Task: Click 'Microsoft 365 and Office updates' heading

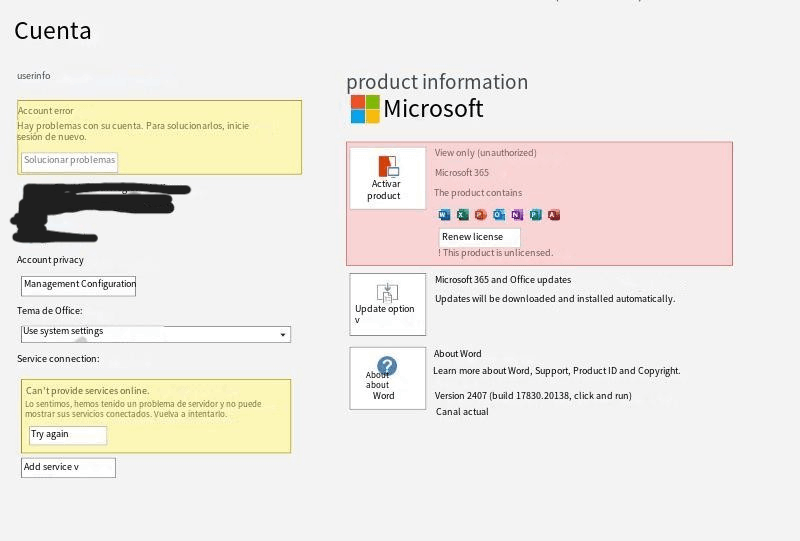Action: [503, 280]
